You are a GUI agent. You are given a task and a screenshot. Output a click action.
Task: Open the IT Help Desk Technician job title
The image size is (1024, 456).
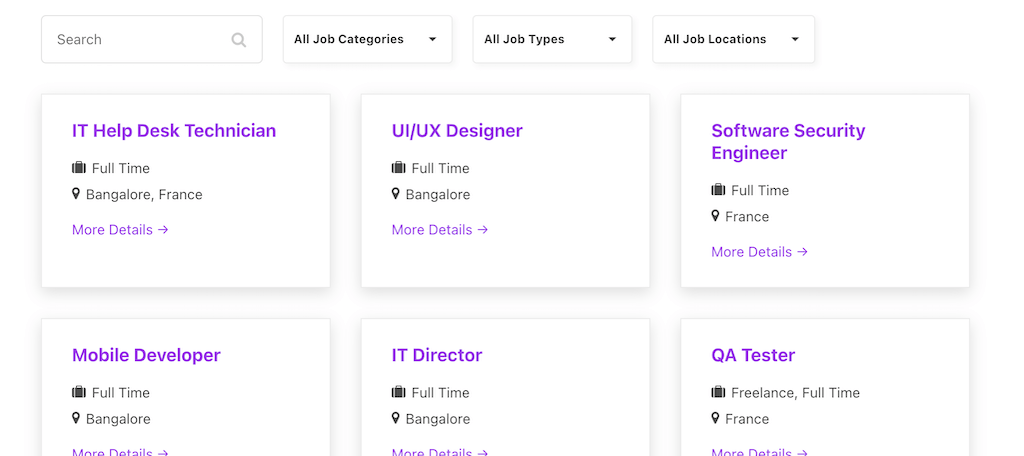174,131
